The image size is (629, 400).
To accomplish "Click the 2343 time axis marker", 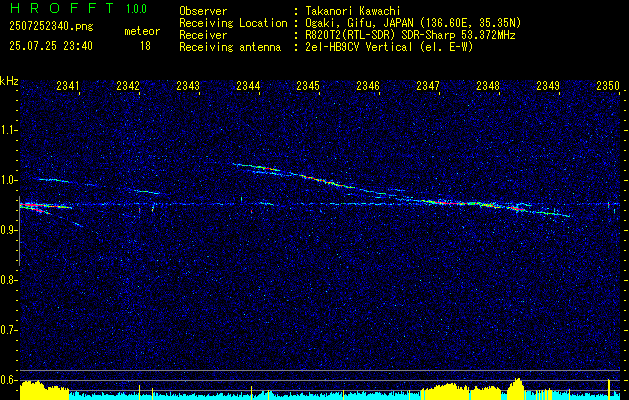I will [x=188, y=85].
